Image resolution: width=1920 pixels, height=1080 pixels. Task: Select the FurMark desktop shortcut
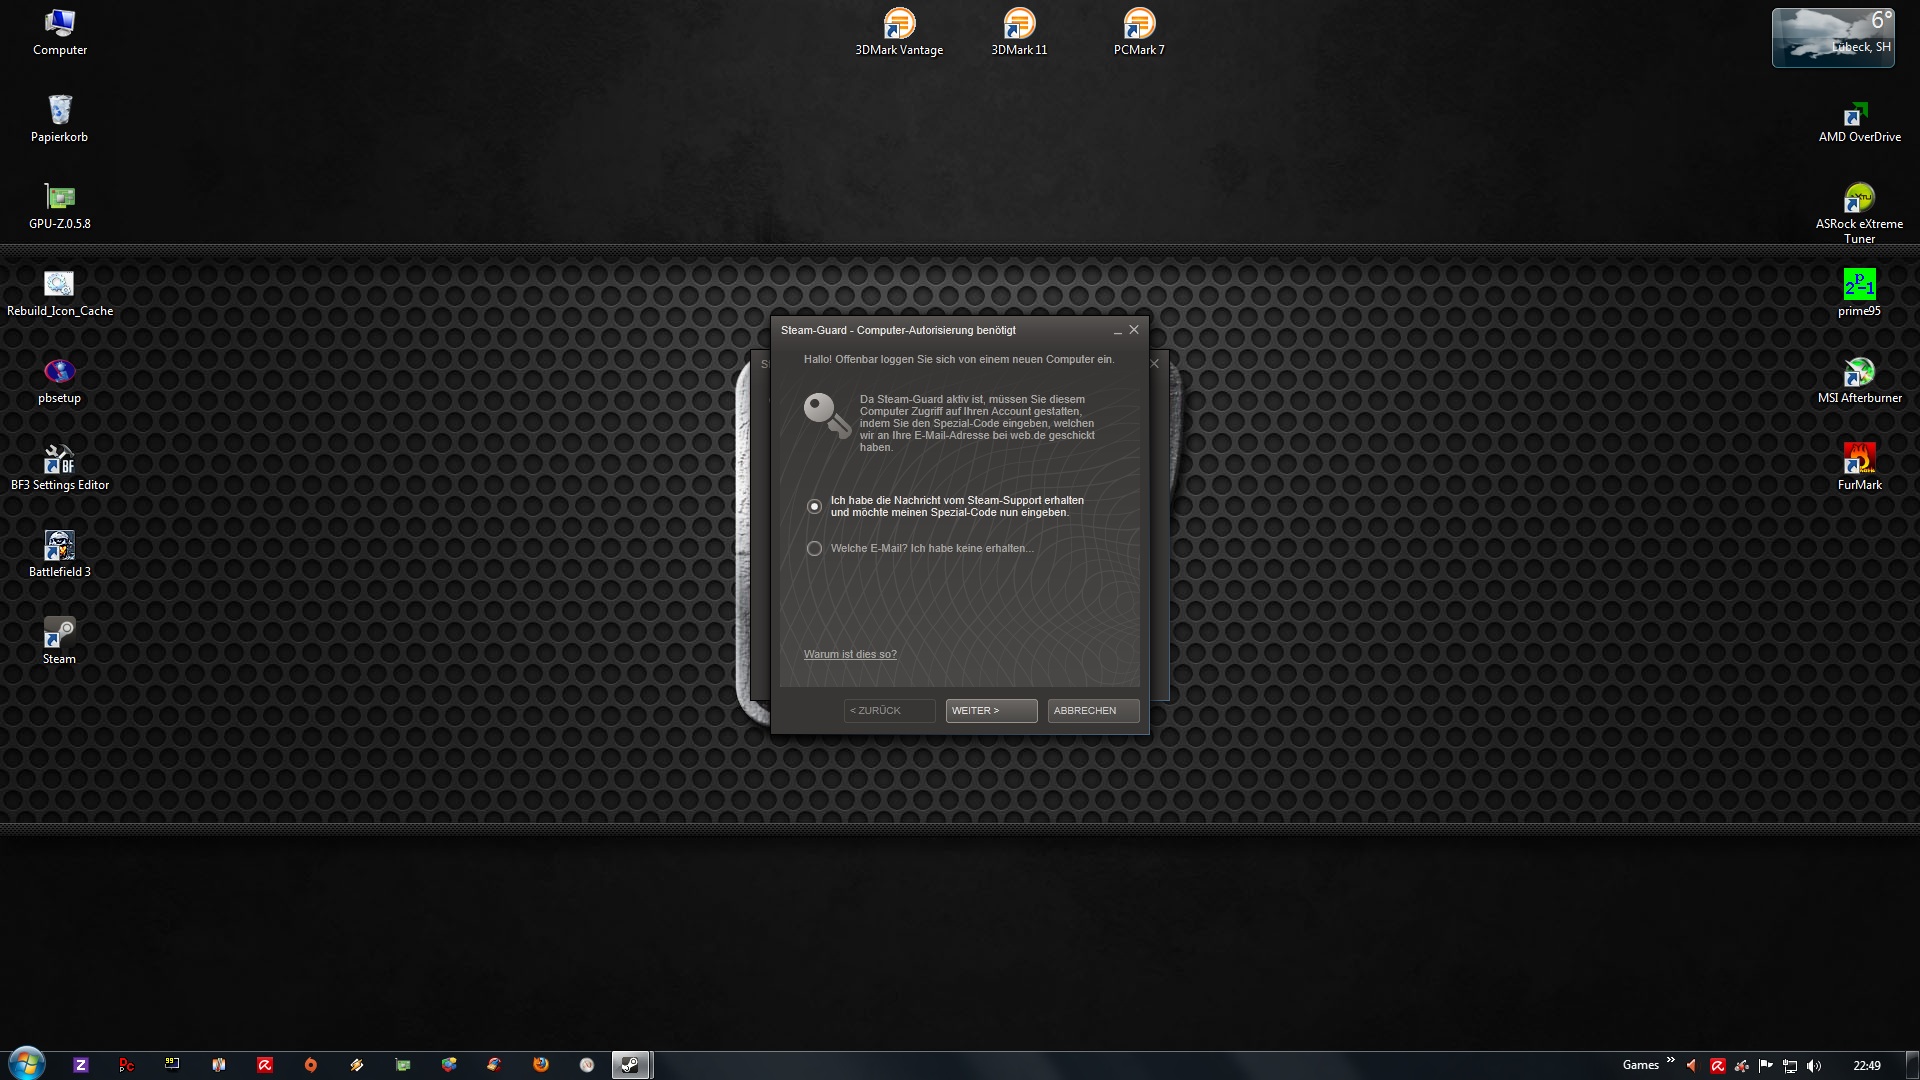1860,467
